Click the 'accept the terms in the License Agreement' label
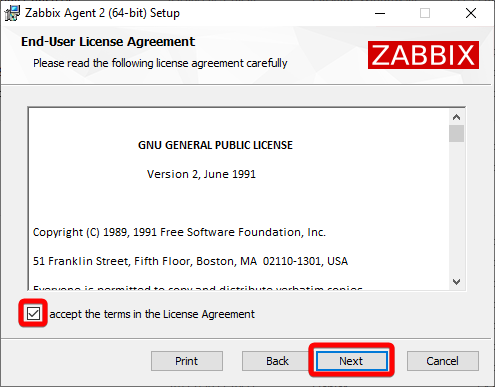The width and height of the screenshot is (495, 387). (x=152, y=314)
